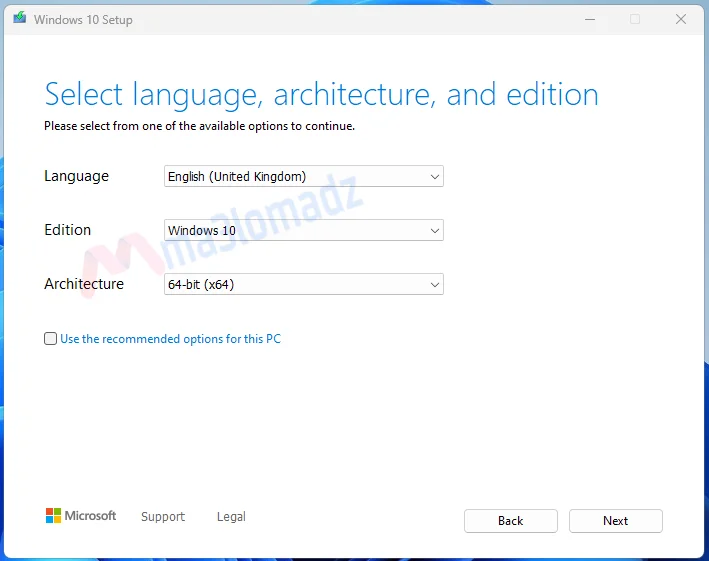
Task: Click the 'Select language, architecture, and edition' heading
Action: pos(321,95)
